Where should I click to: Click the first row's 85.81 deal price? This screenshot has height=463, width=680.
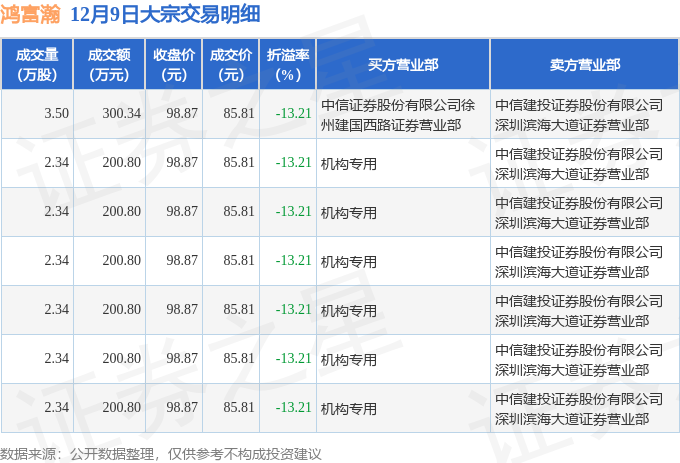click(x=239, y=114)
